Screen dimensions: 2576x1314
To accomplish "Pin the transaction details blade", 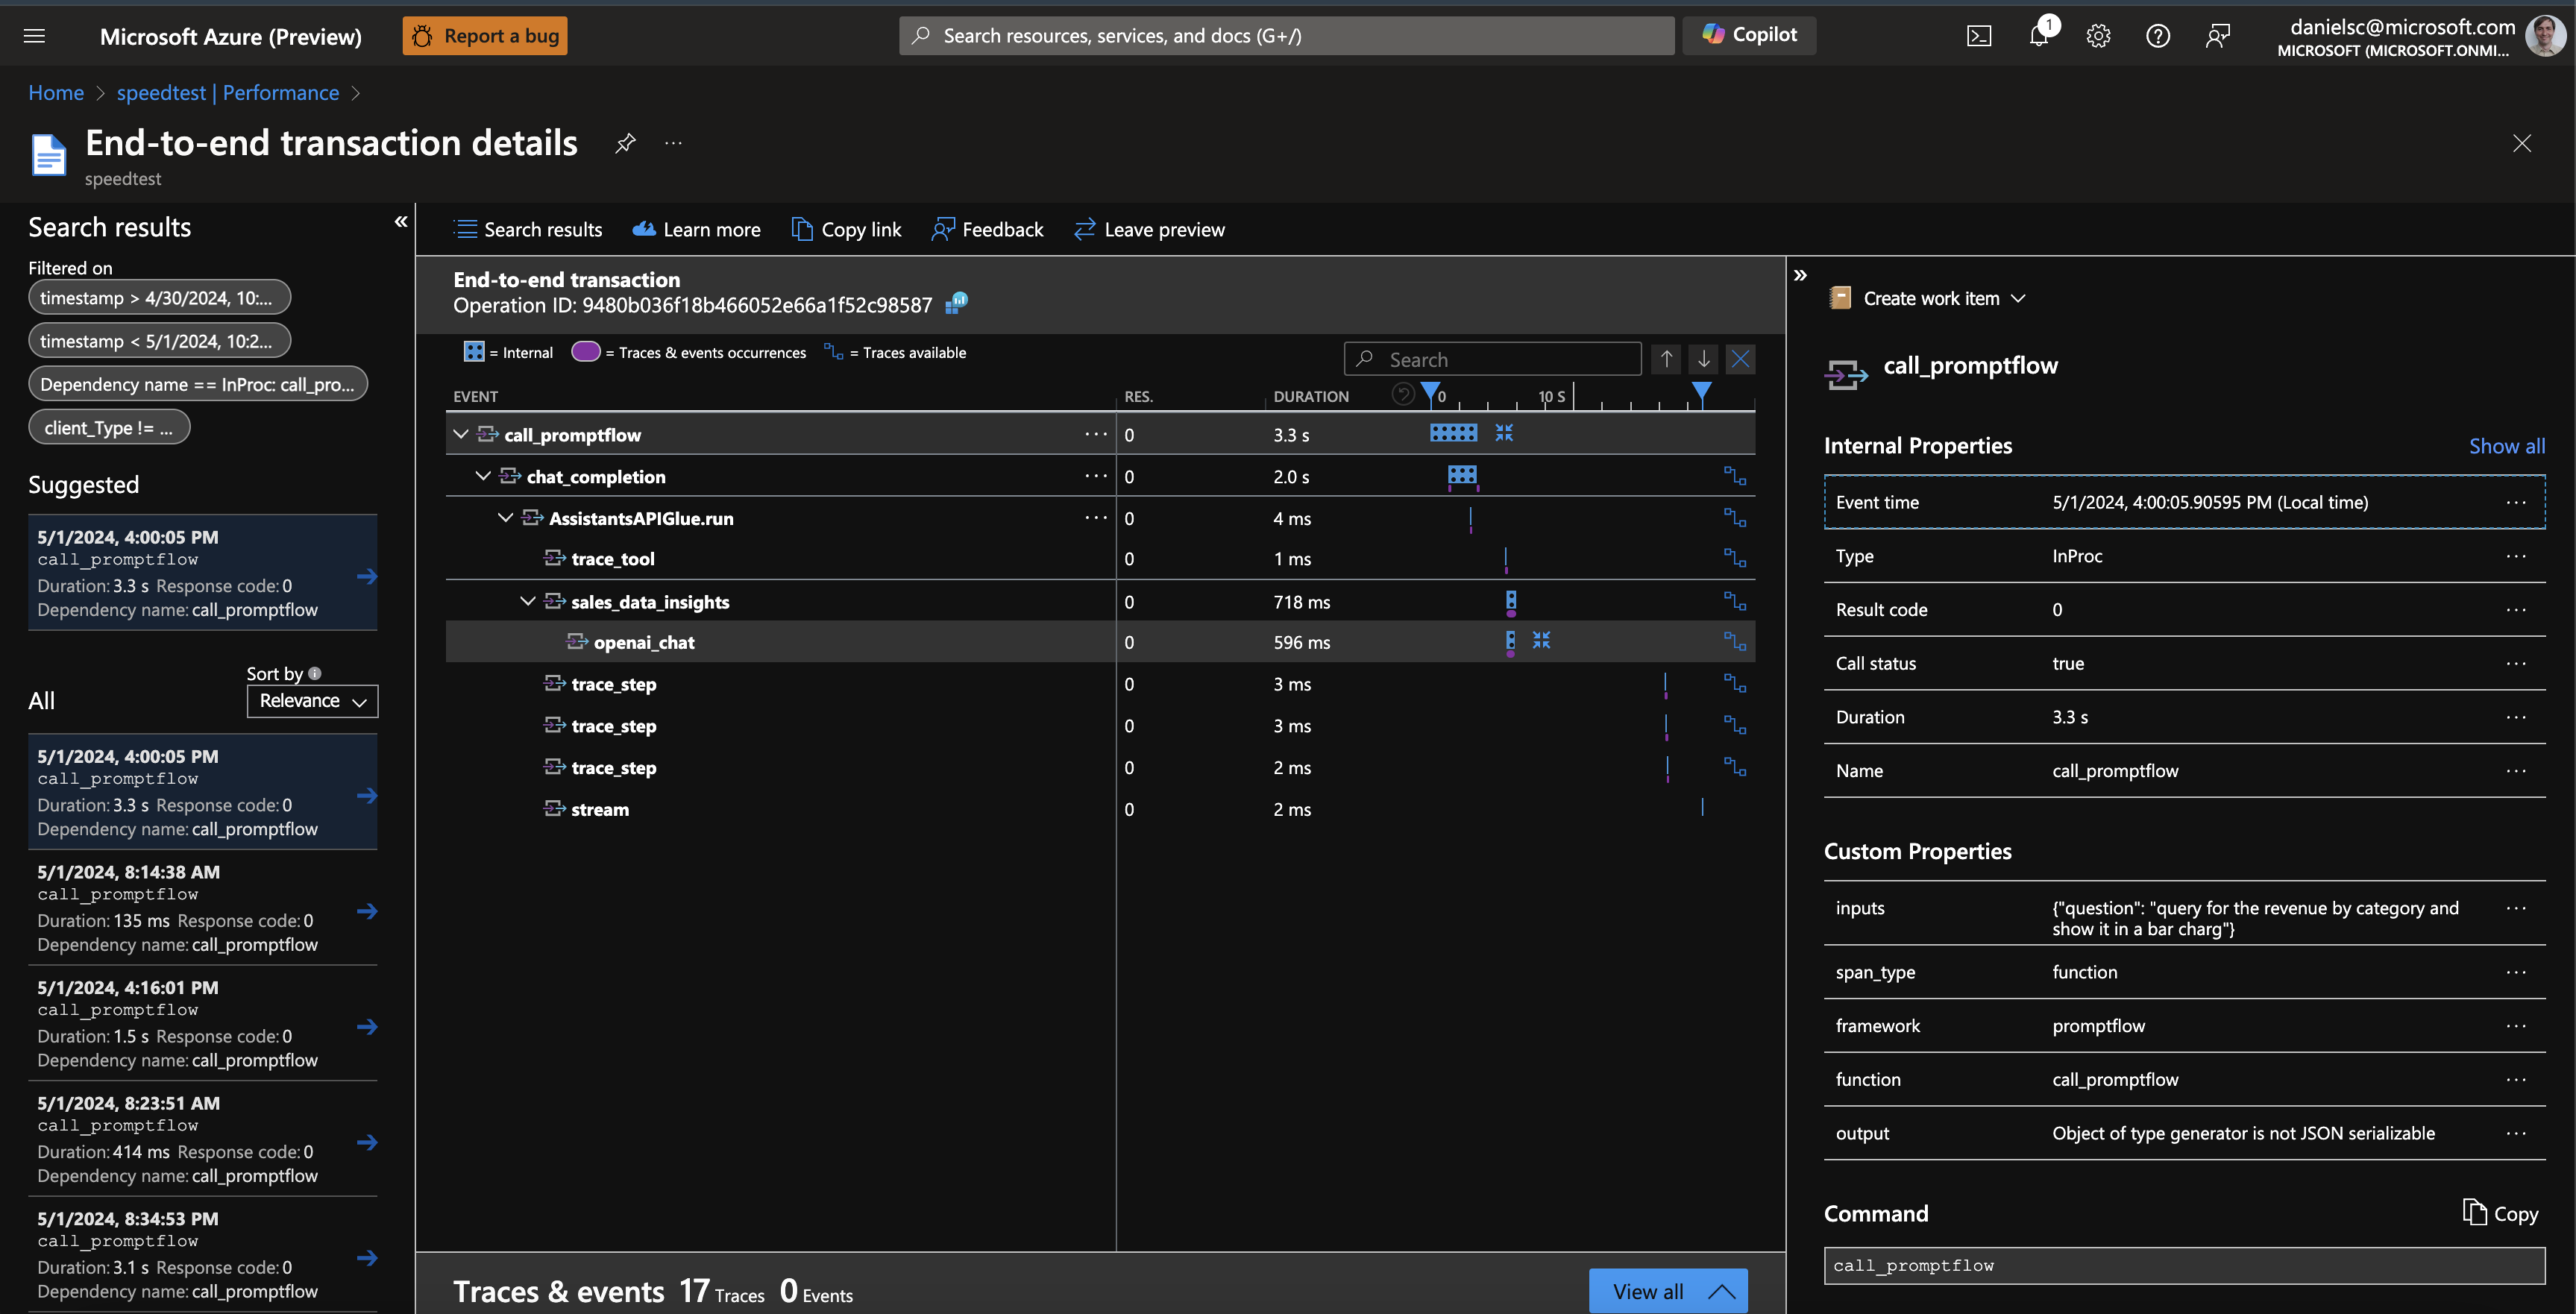I will (x=625, y=143).
